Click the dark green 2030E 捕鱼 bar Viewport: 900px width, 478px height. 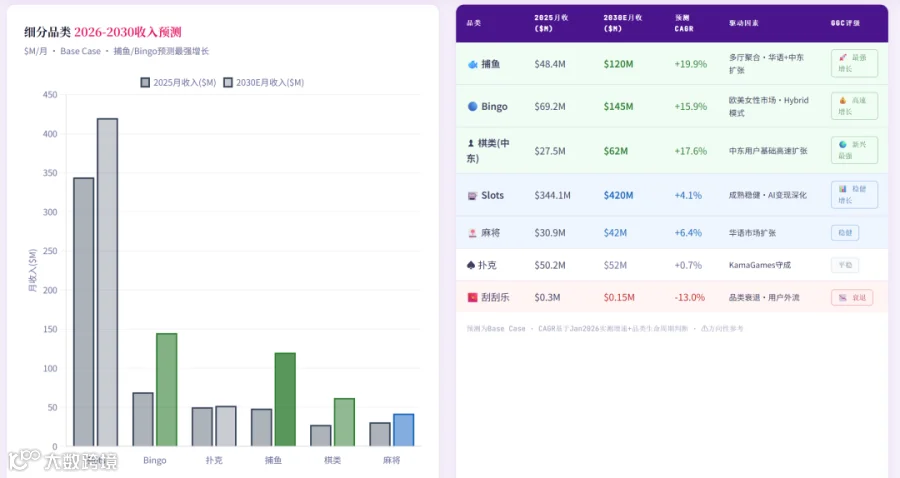(285, 399)
